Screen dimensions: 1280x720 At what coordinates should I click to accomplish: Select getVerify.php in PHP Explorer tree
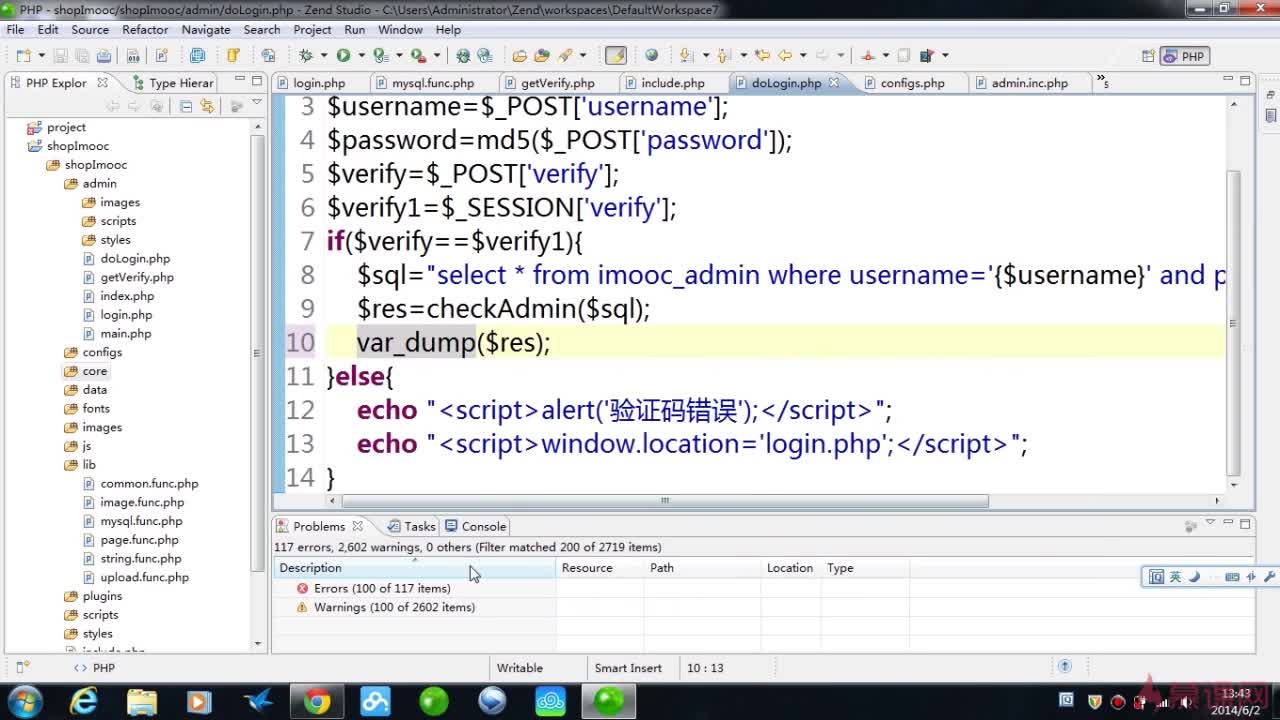click(137, 277)
